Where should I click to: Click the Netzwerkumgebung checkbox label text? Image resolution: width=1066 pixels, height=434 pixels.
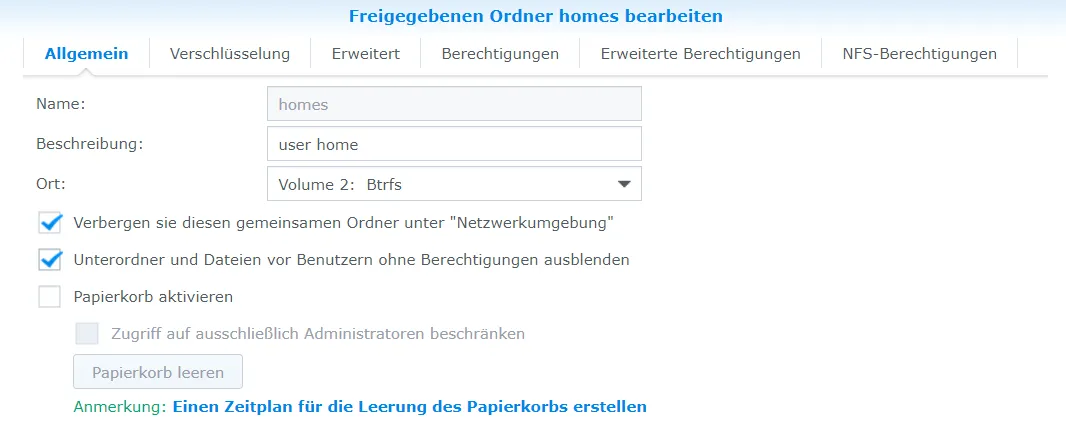(x=344, y=223)
